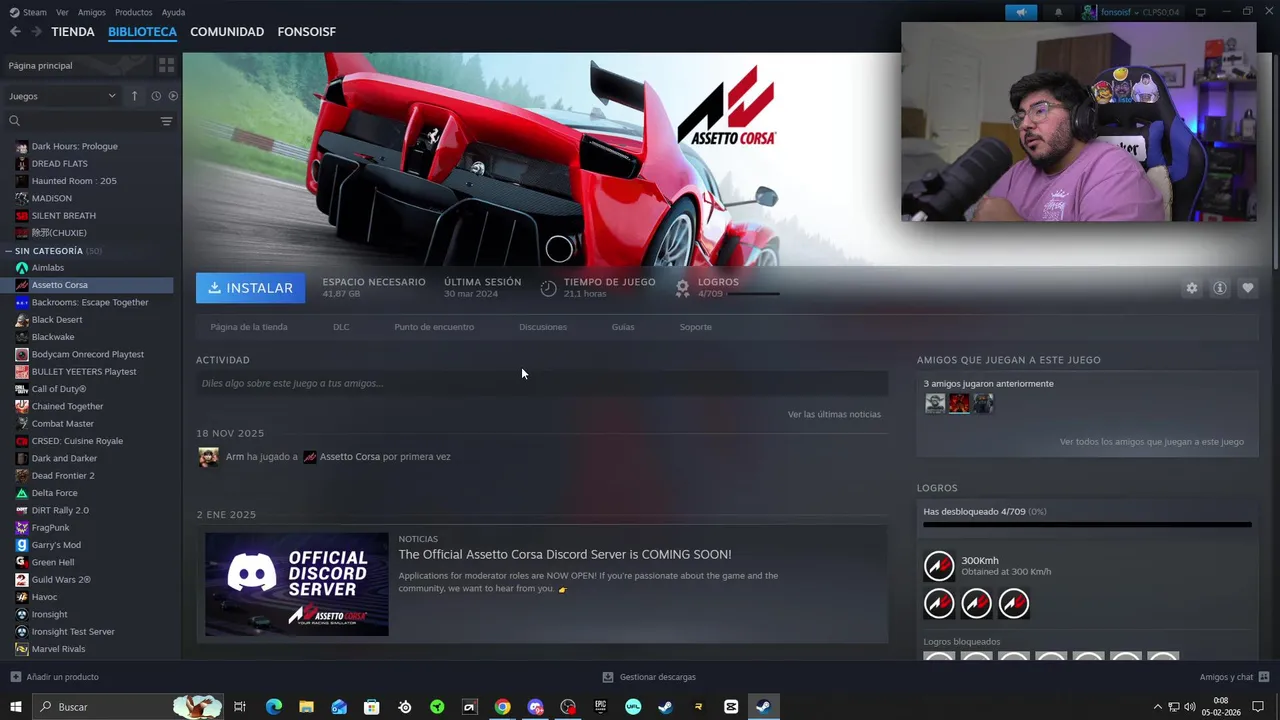Open the download manager icon
The height and width of the screenshot is (720, 1280).
[607, 677]
